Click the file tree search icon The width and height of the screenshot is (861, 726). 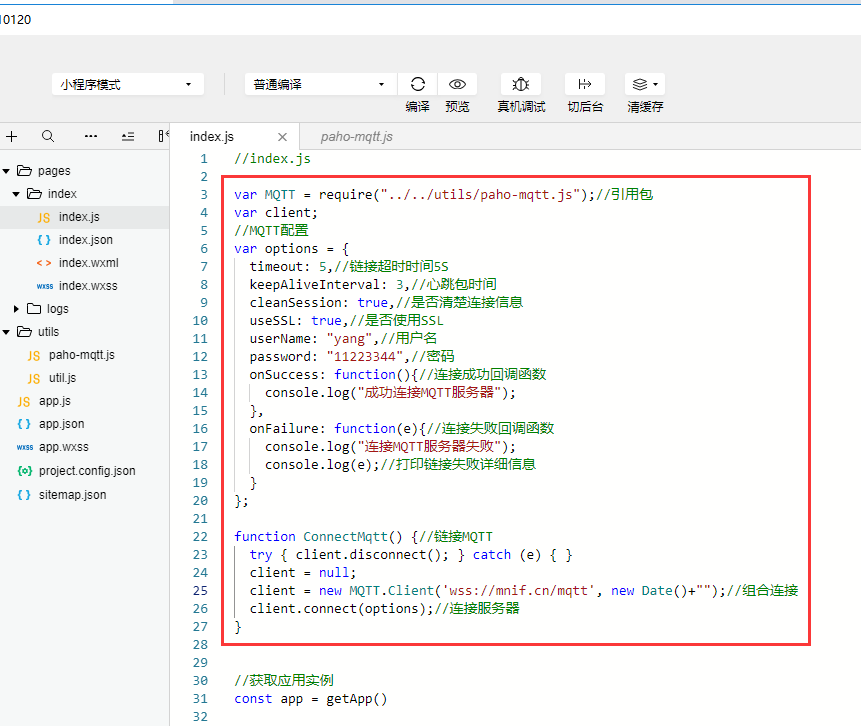pyautogui.click(x=48, y=136)
